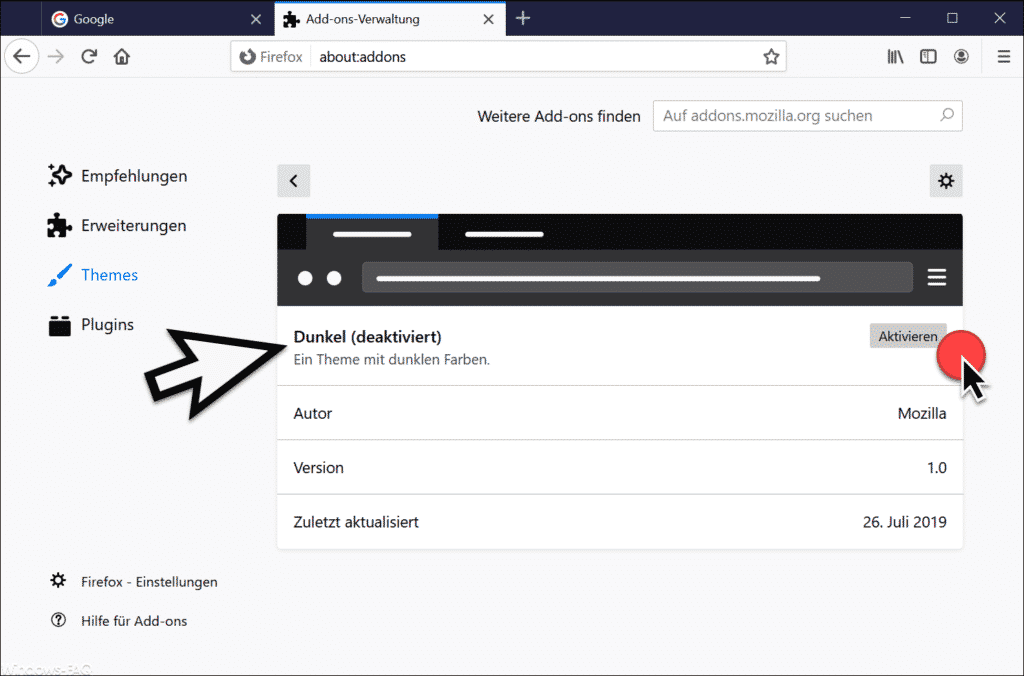Reload the current page

click(89, 57)
